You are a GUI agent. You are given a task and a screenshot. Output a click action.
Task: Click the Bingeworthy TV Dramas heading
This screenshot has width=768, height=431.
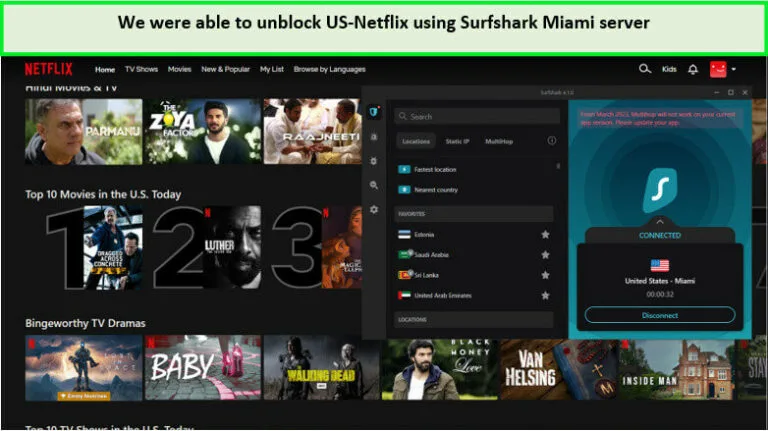[85, 323]
